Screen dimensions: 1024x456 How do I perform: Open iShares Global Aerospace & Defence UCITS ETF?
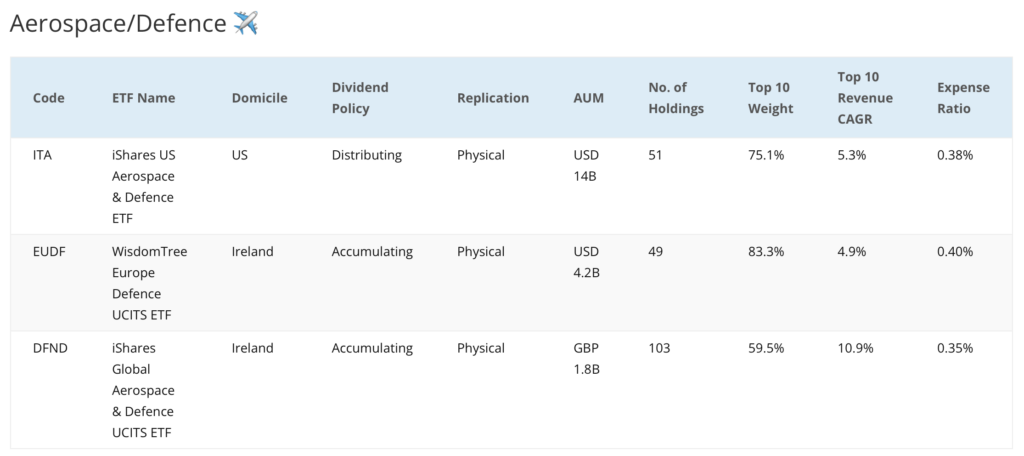pos(144,390)
